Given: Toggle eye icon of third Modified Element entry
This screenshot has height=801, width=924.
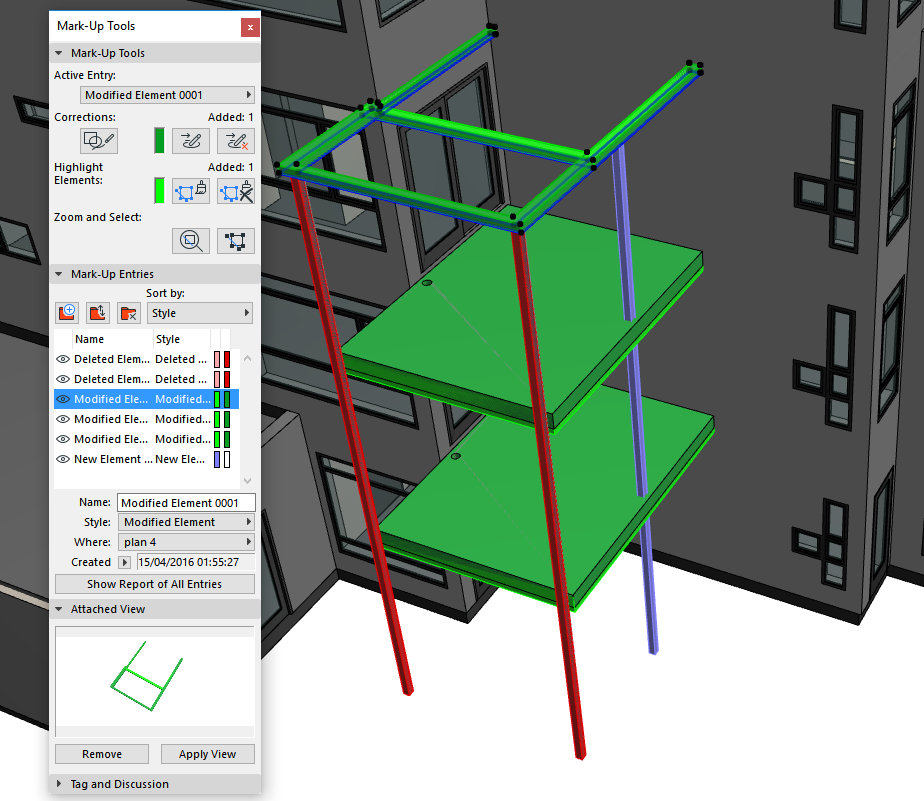Looking at the screenshot, I should click(x=62, y=439).
